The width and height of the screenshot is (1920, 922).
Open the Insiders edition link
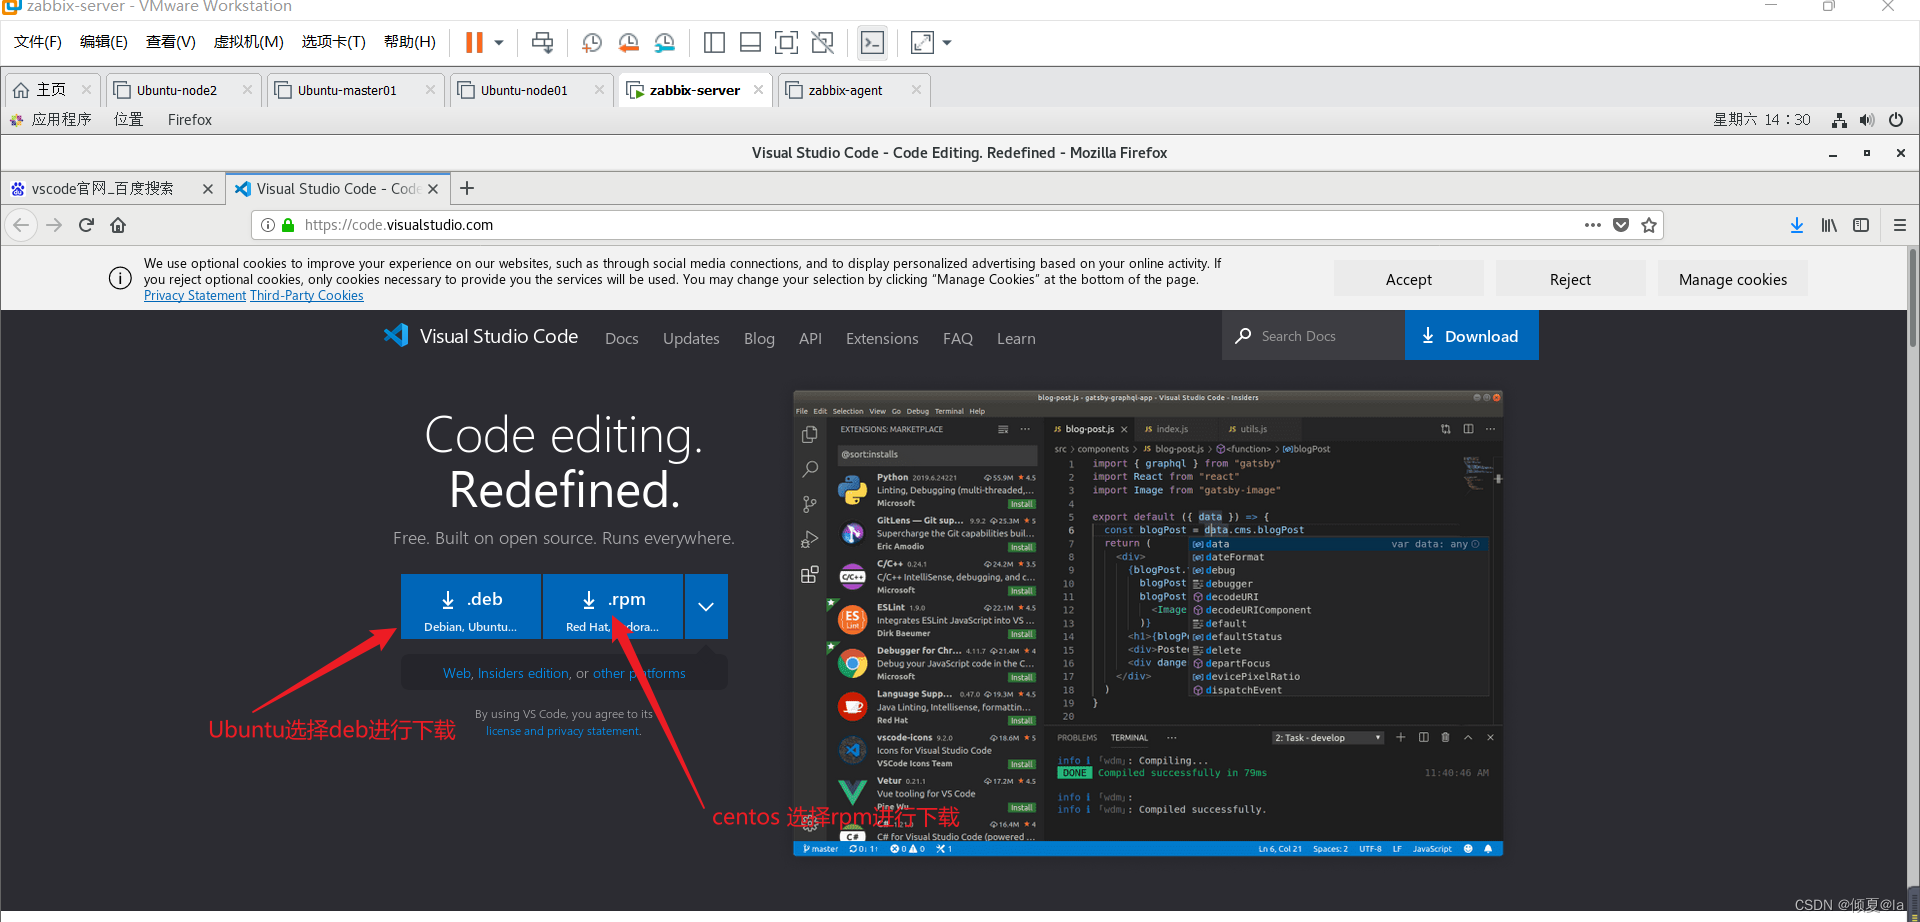[523, 673]
